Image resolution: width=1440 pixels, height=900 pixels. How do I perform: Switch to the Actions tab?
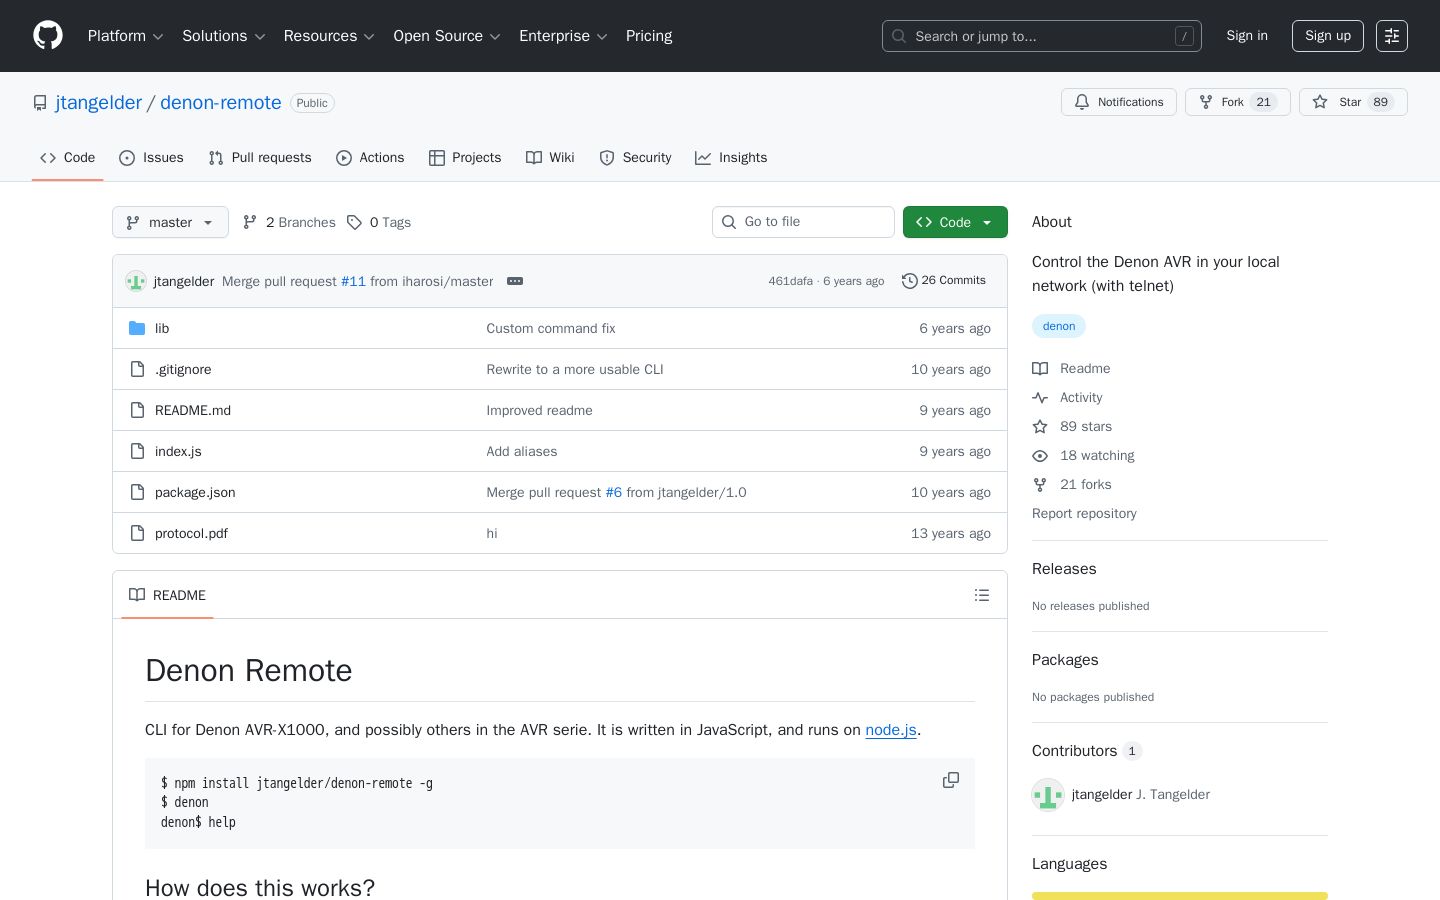[x=370, y=158]
